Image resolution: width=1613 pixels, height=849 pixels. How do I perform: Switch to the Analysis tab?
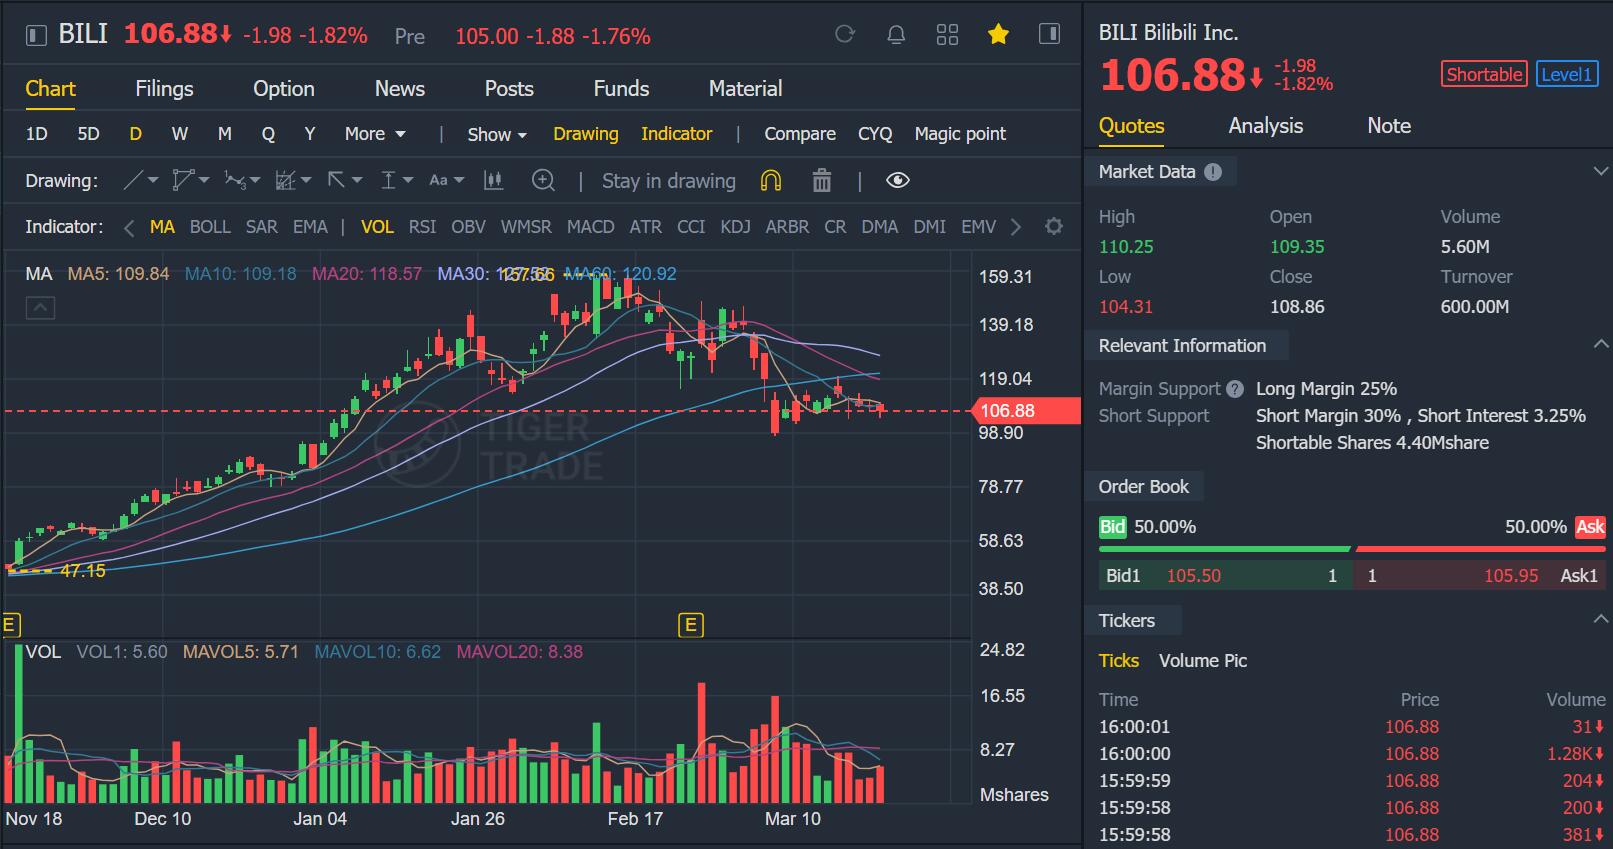point(1266,126)
